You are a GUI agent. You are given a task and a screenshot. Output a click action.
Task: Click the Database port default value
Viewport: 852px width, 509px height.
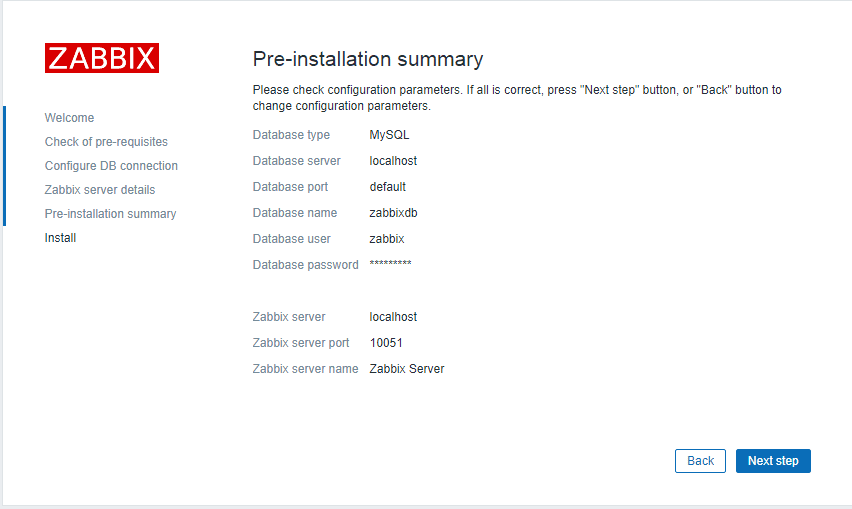point(387,187)
